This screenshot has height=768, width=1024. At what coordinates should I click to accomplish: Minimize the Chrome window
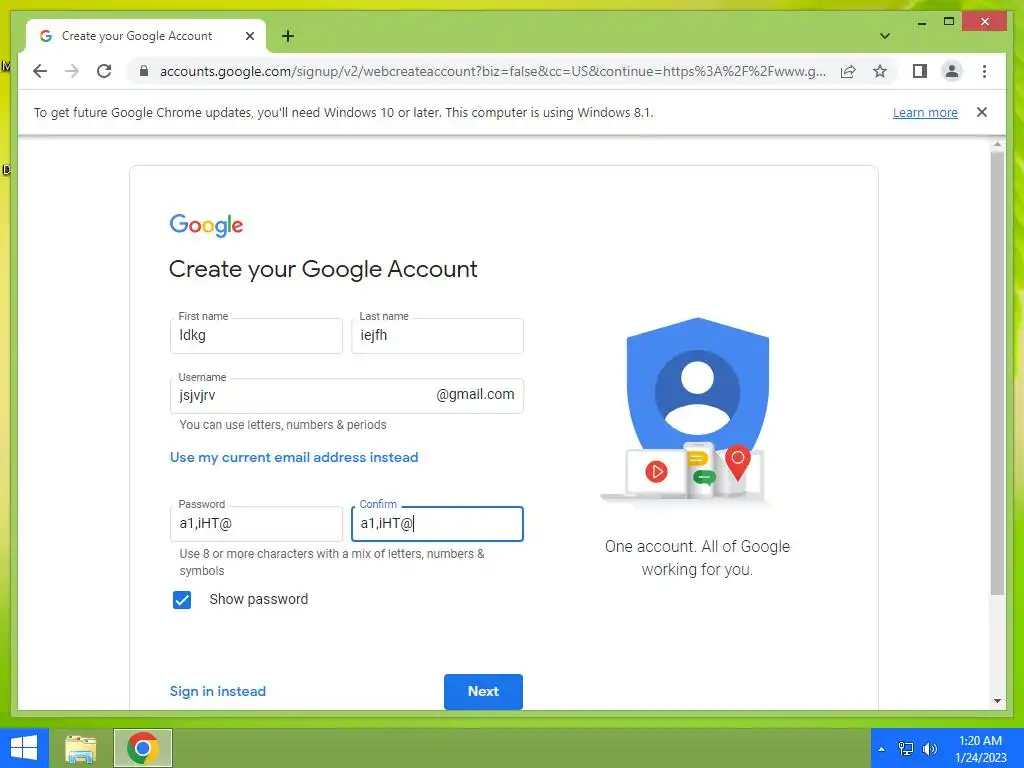[921, 22]
